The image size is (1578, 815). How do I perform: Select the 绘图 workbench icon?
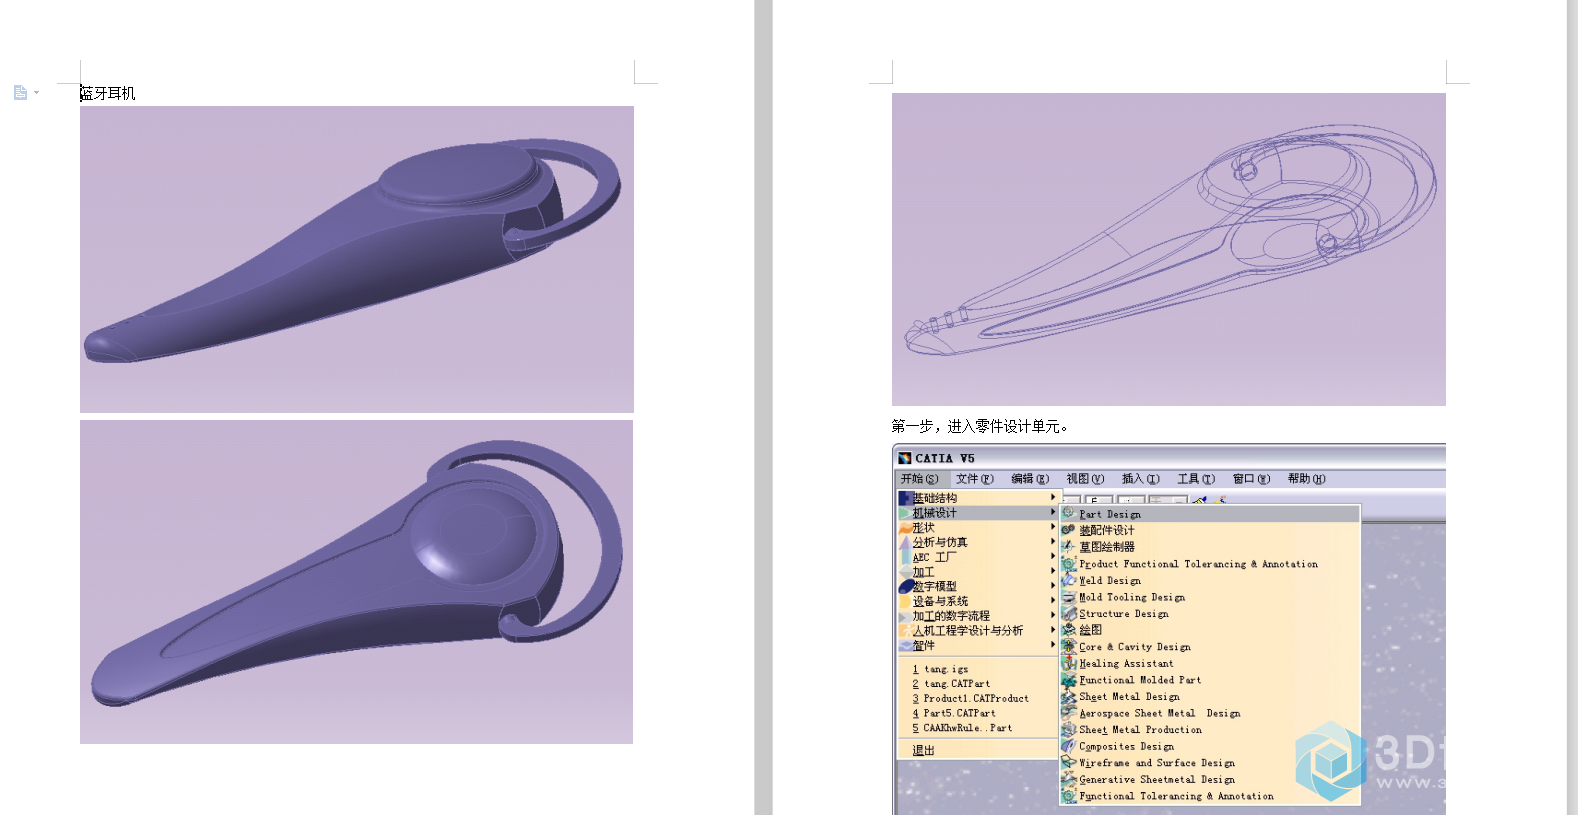pos(1068,630)
